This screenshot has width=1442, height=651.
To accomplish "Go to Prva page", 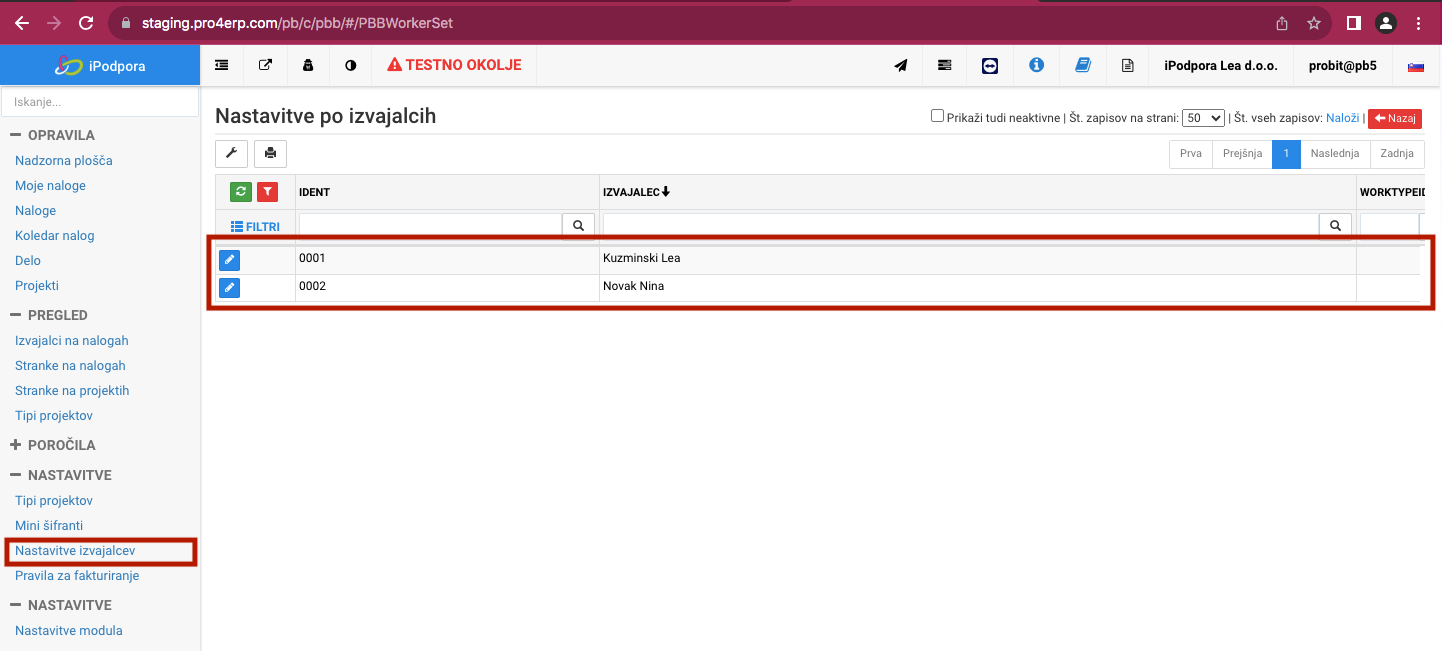I will (x=1191, y=154).
